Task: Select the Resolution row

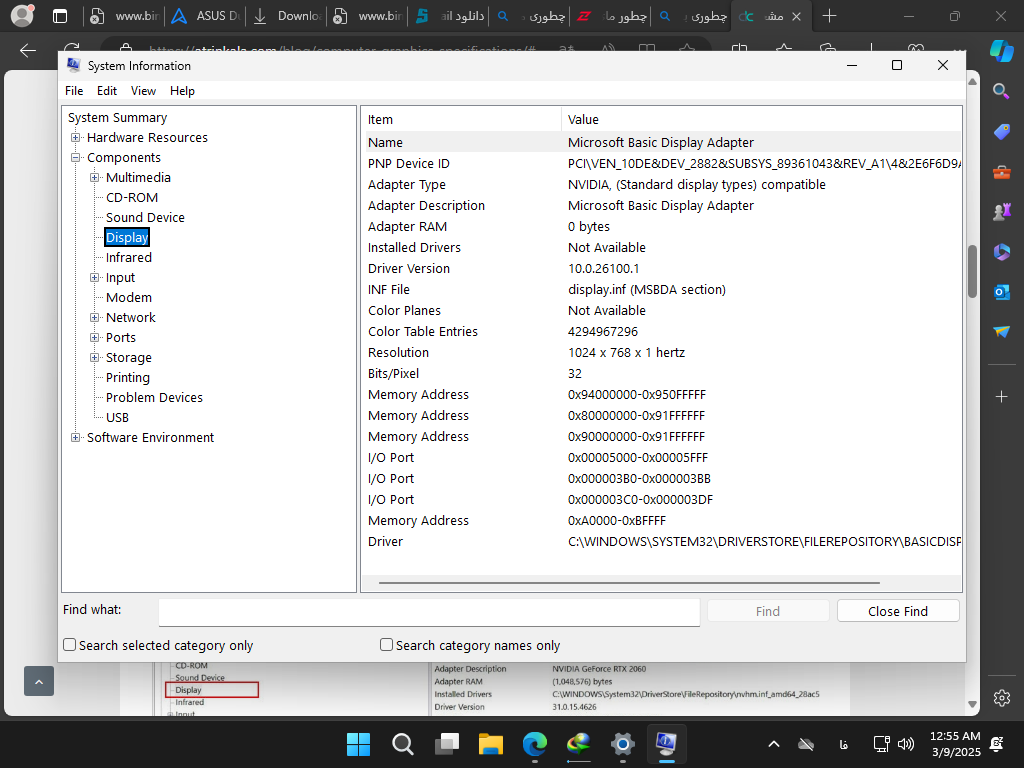Action: coord(662,353)
